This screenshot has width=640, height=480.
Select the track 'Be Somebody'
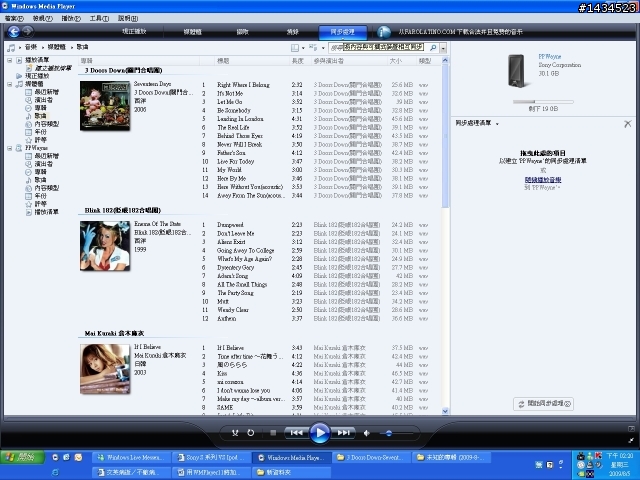(x=234, y=111)
